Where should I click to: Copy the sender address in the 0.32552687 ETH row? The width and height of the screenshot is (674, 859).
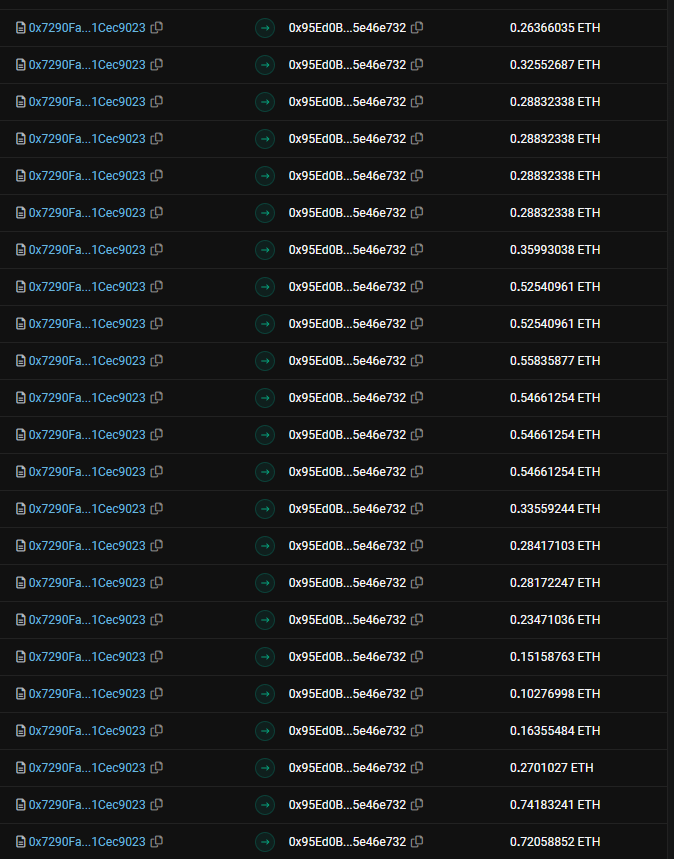[x=157, y=65]
